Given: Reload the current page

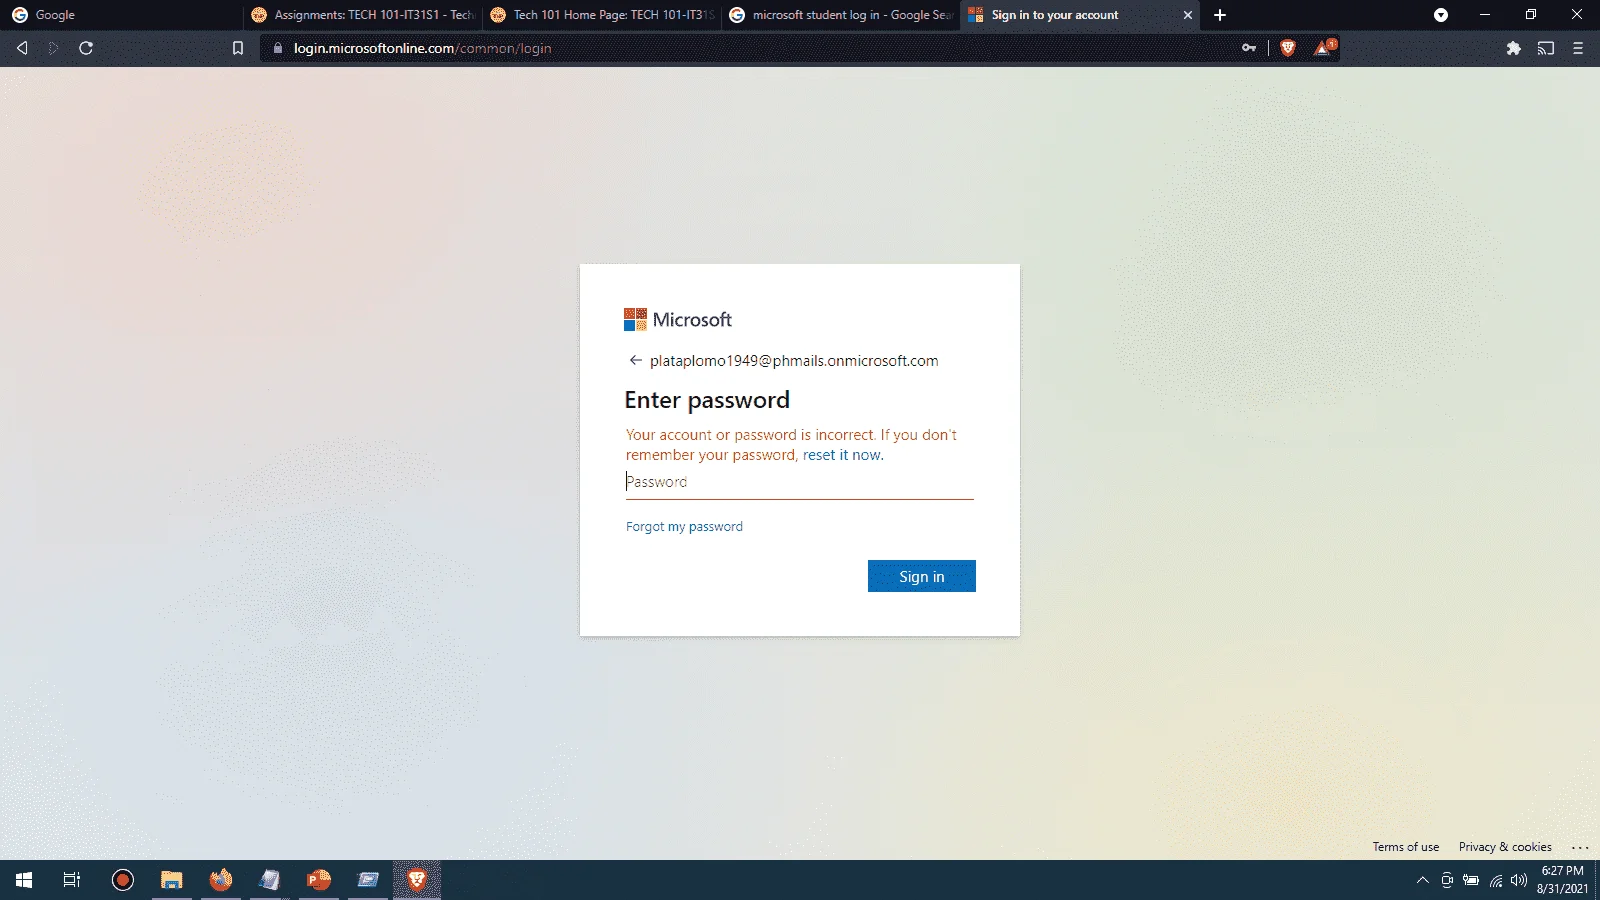Looking at the screenshot, I should tap(86, 48).
